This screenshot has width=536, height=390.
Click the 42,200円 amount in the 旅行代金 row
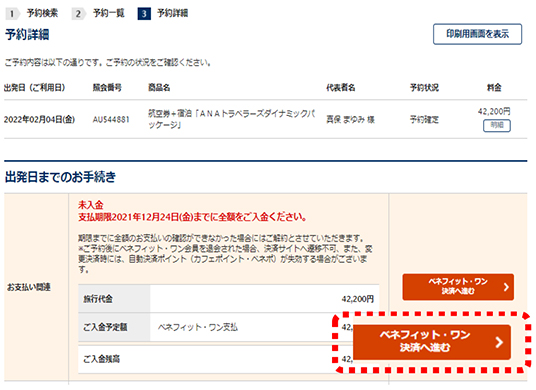pos(358,299)
